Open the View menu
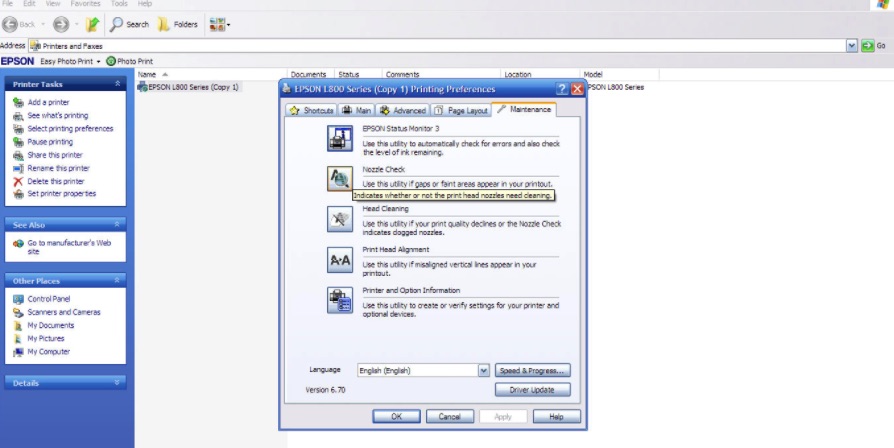The width and height of the screenshot is (894, 448). 52,3
